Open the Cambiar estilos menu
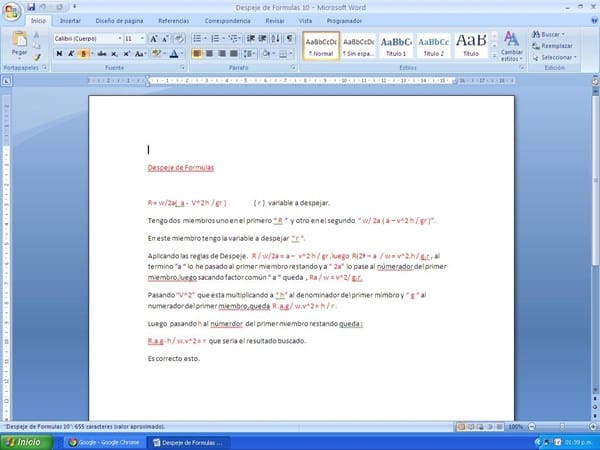Viewport: 600px width, 450px height. [512, 47]
